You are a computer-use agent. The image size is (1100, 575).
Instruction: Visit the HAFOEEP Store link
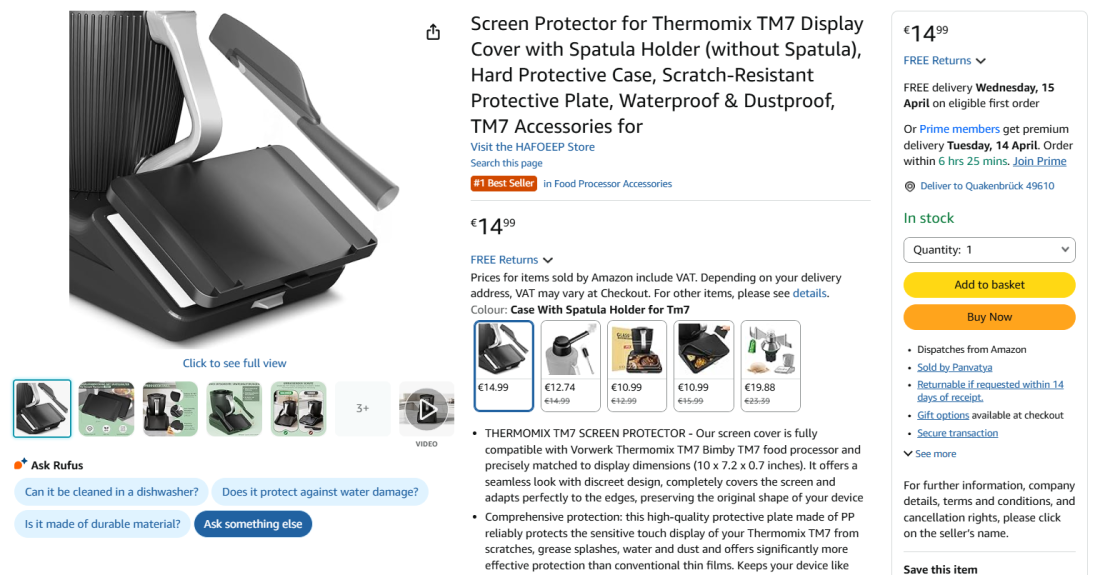[532, 147]
